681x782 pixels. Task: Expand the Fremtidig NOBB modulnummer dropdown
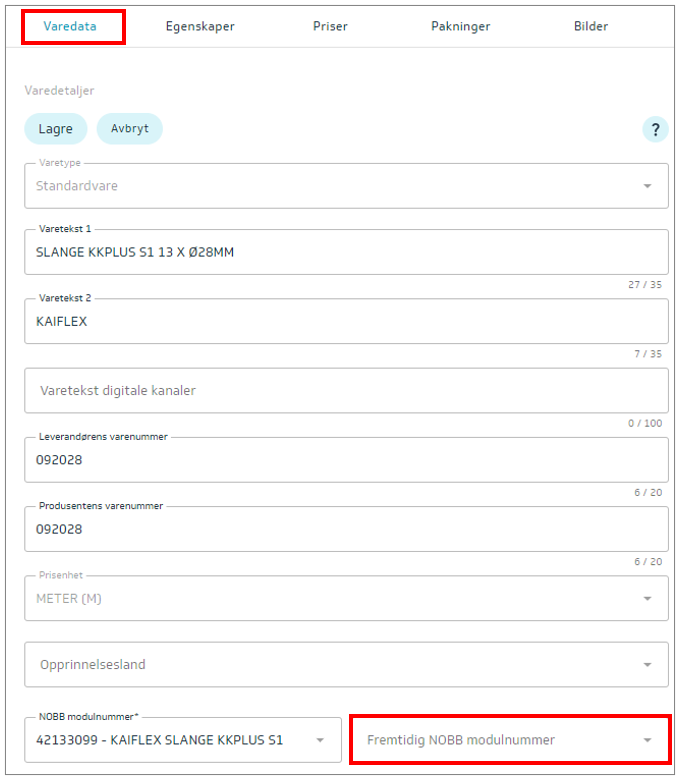click(x=510, y=740)
